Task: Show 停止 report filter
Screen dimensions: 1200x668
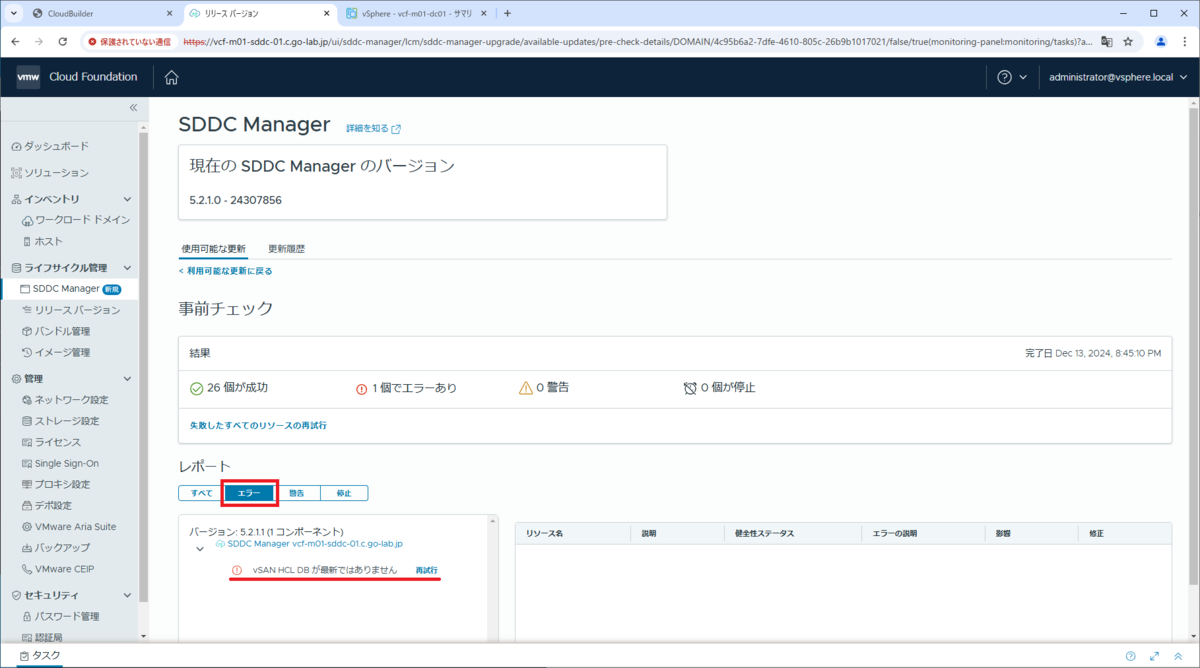Action: point(344,493)
